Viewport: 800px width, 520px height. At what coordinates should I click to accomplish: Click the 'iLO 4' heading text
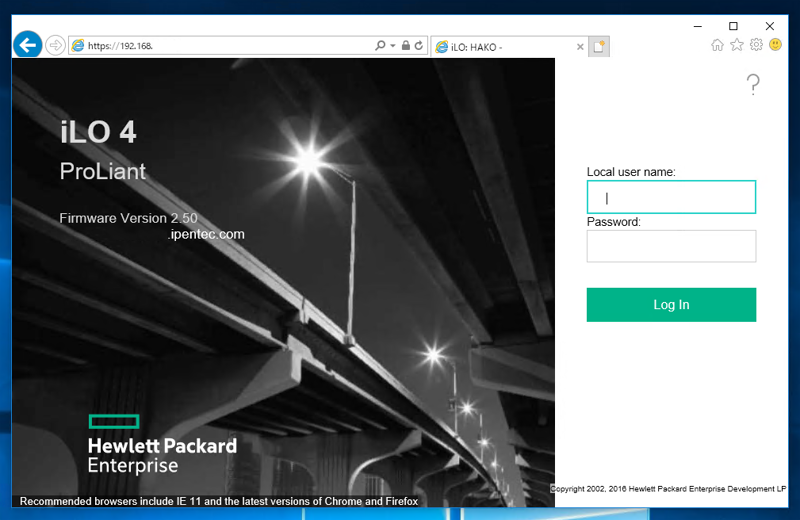tap(98, 132)
